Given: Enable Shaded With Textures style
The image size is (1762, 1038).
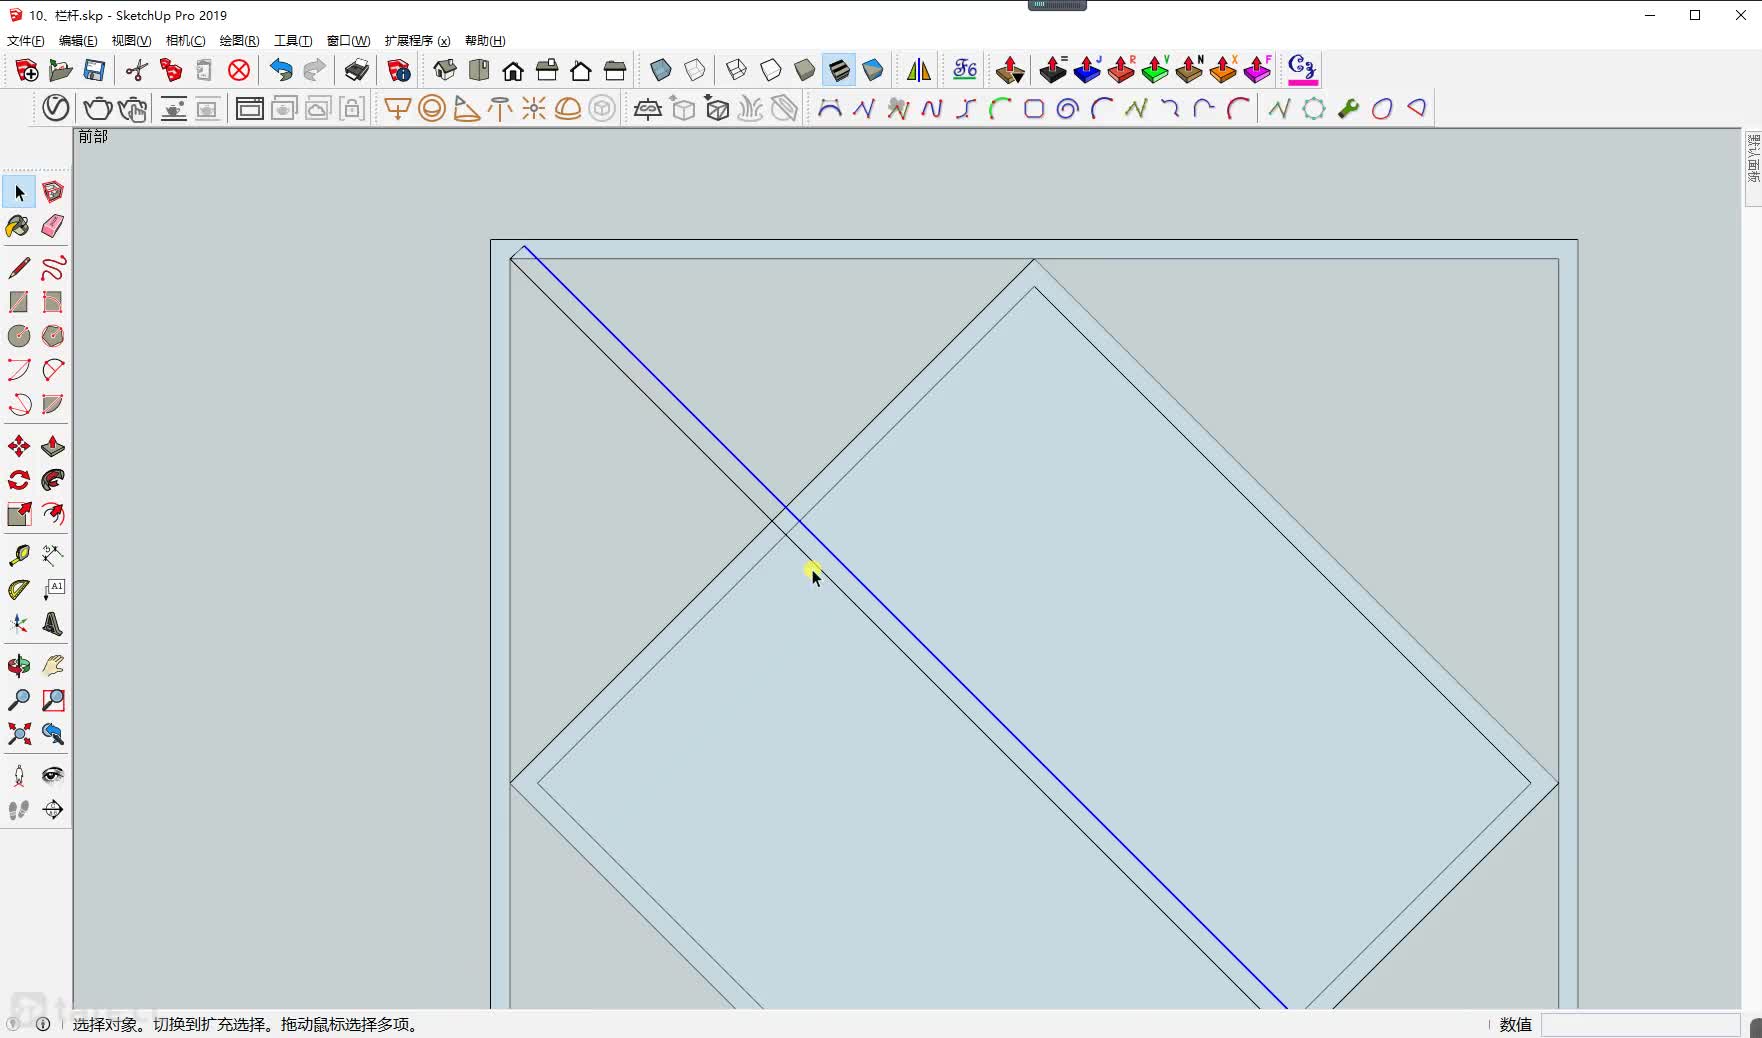Looking at the screenshot, I should pyautogui.click(x=839, y=70).
